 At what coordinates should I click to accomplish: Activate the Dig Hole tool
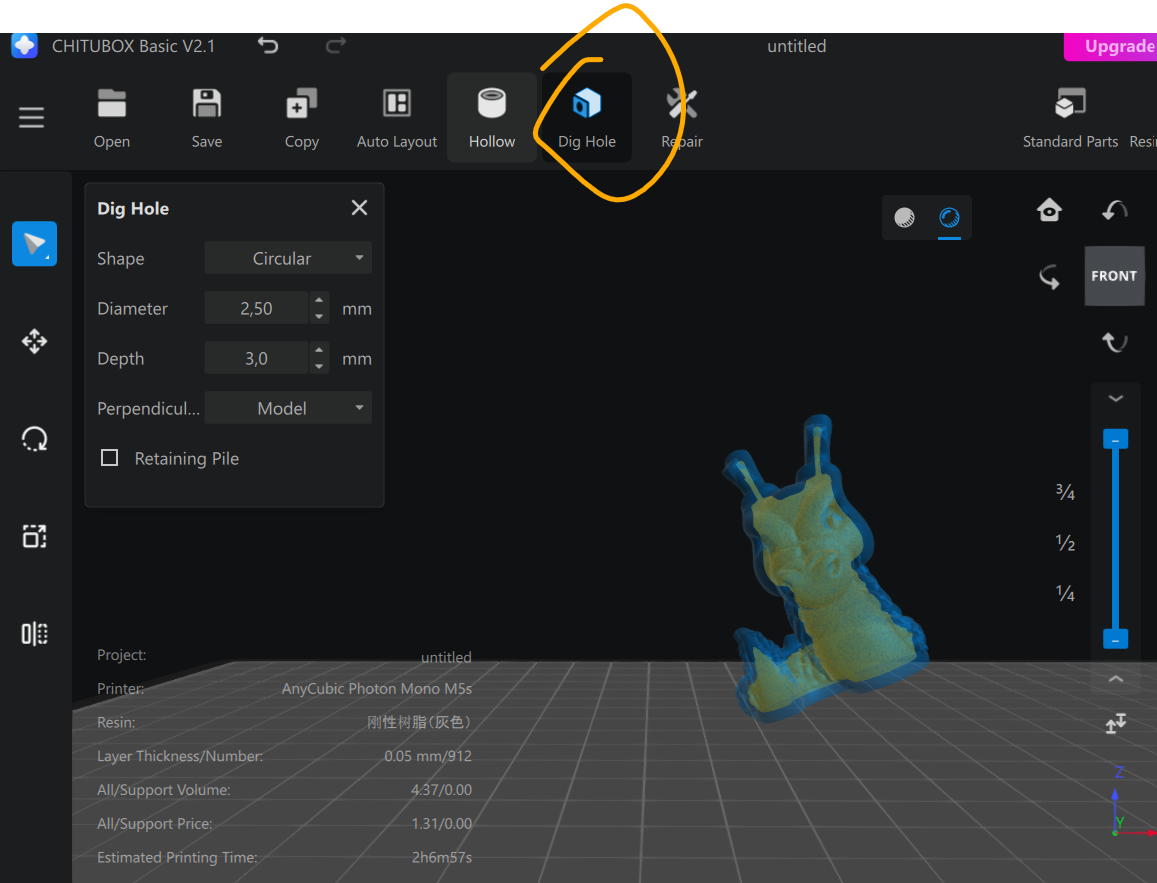587,118
